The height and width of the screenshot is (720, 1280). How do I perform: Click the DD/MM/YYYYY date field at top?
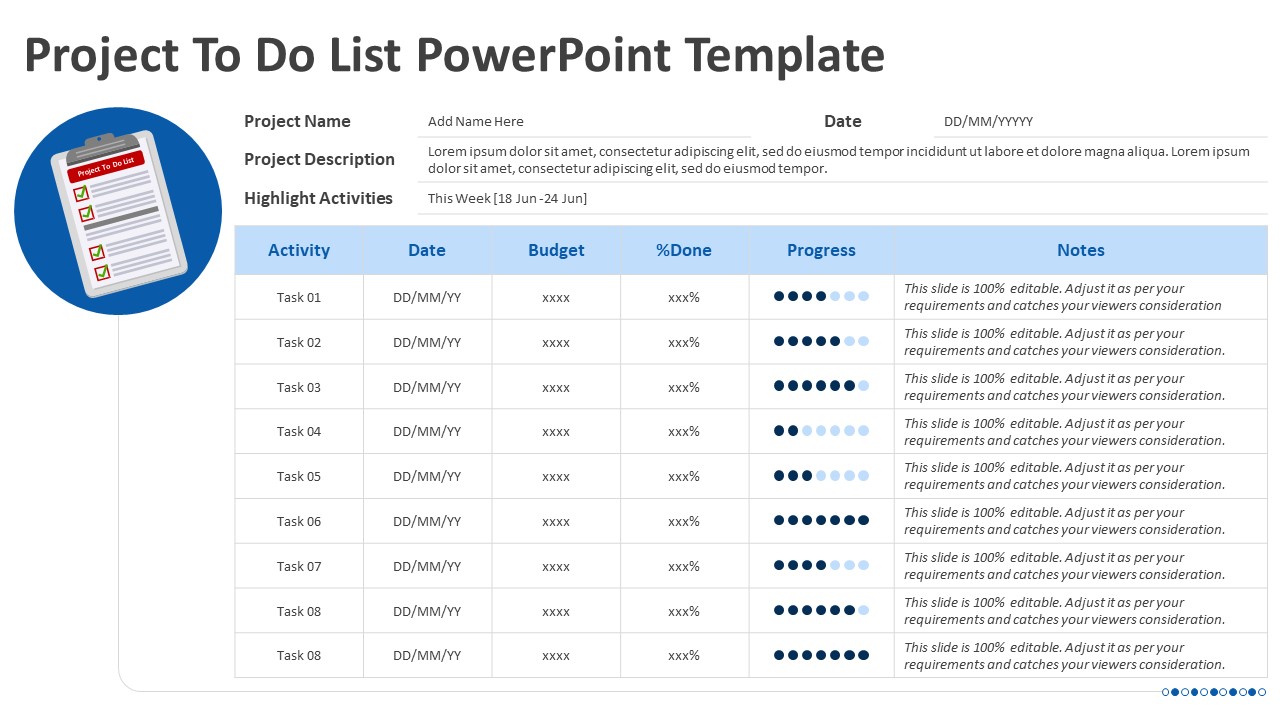[x=988, y=122]
